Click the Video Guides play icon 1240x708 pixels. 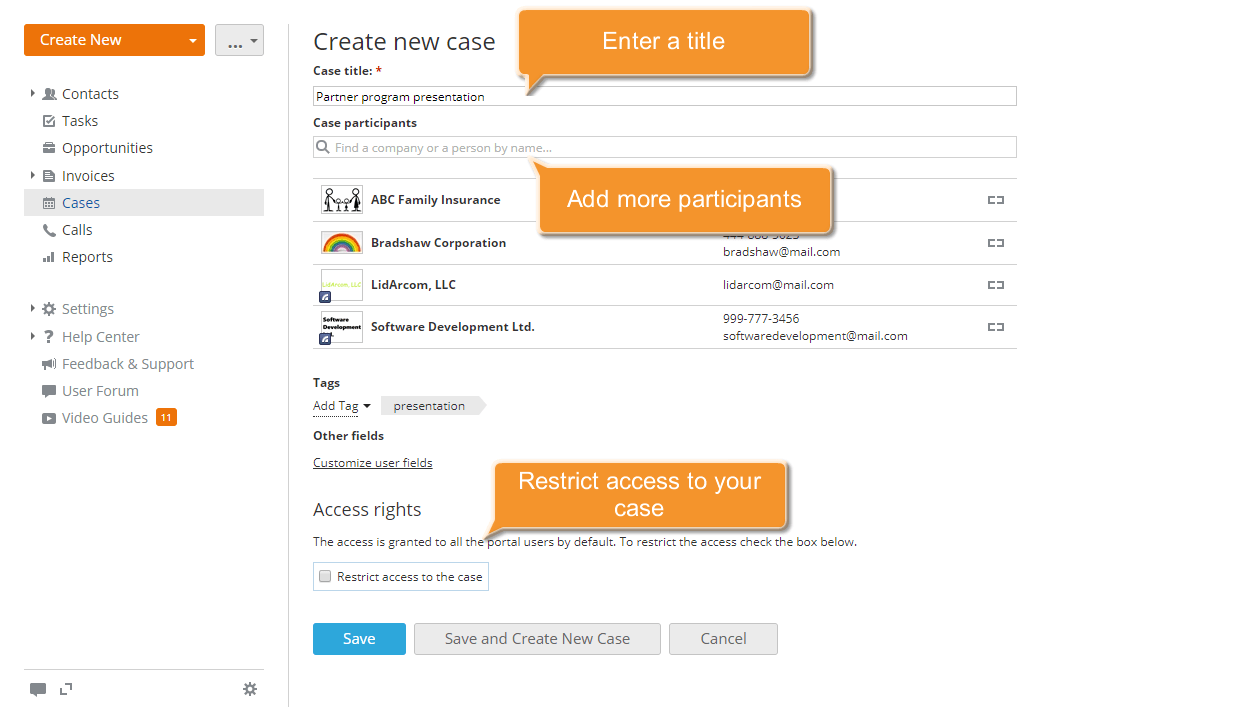pos(47,417)
